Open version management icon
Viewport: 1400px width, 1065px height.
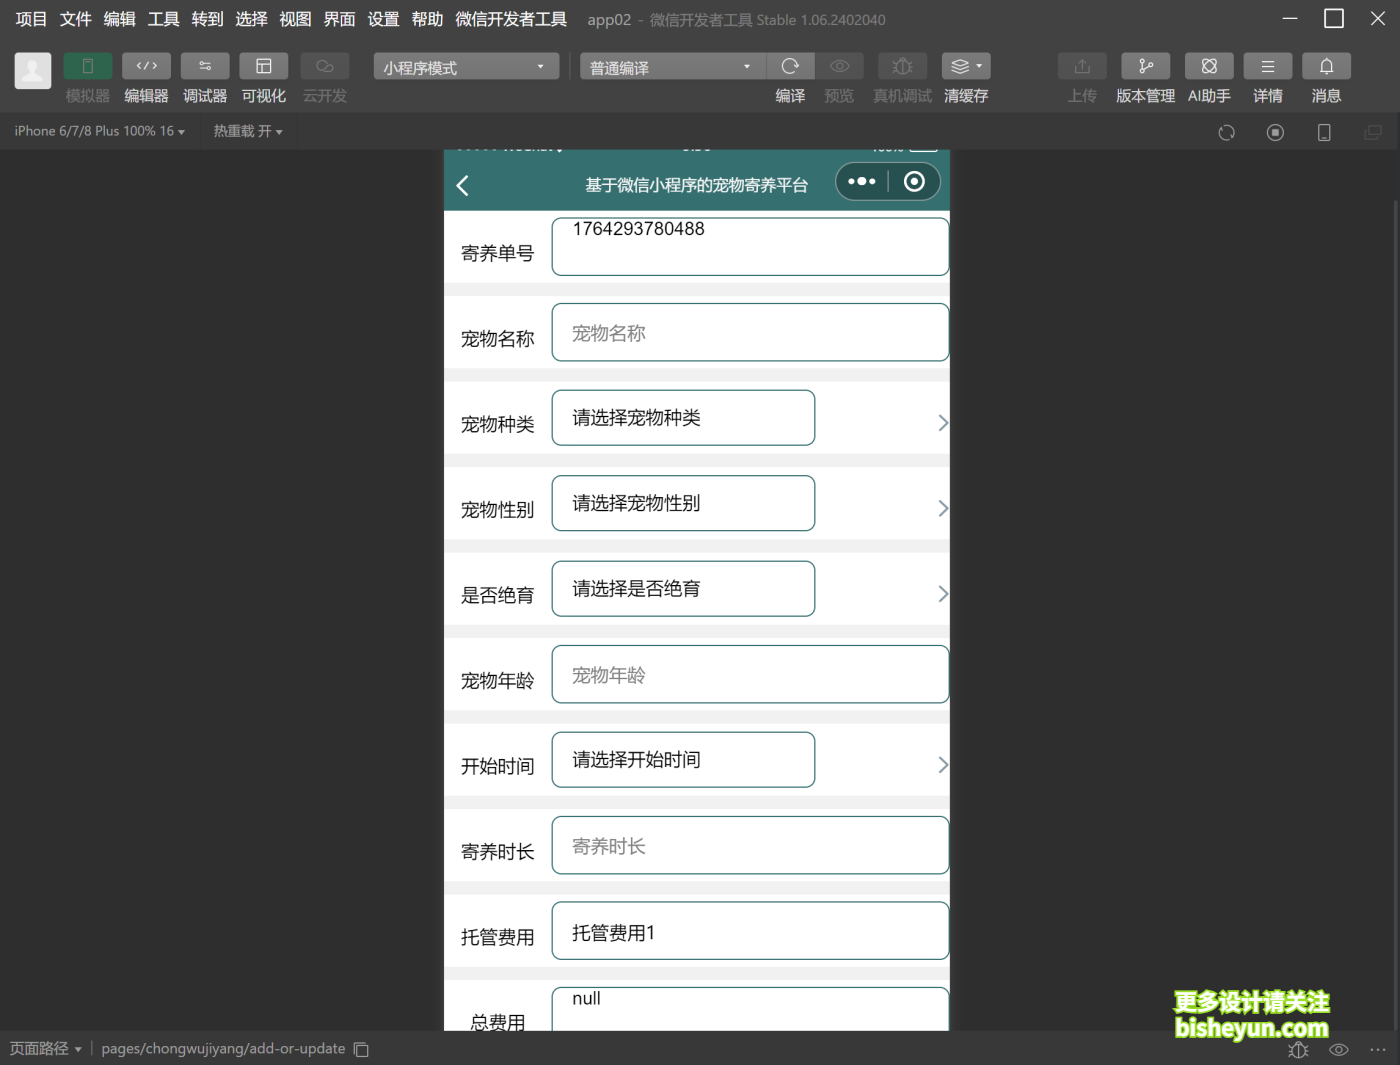click(x=1145, y=66)
